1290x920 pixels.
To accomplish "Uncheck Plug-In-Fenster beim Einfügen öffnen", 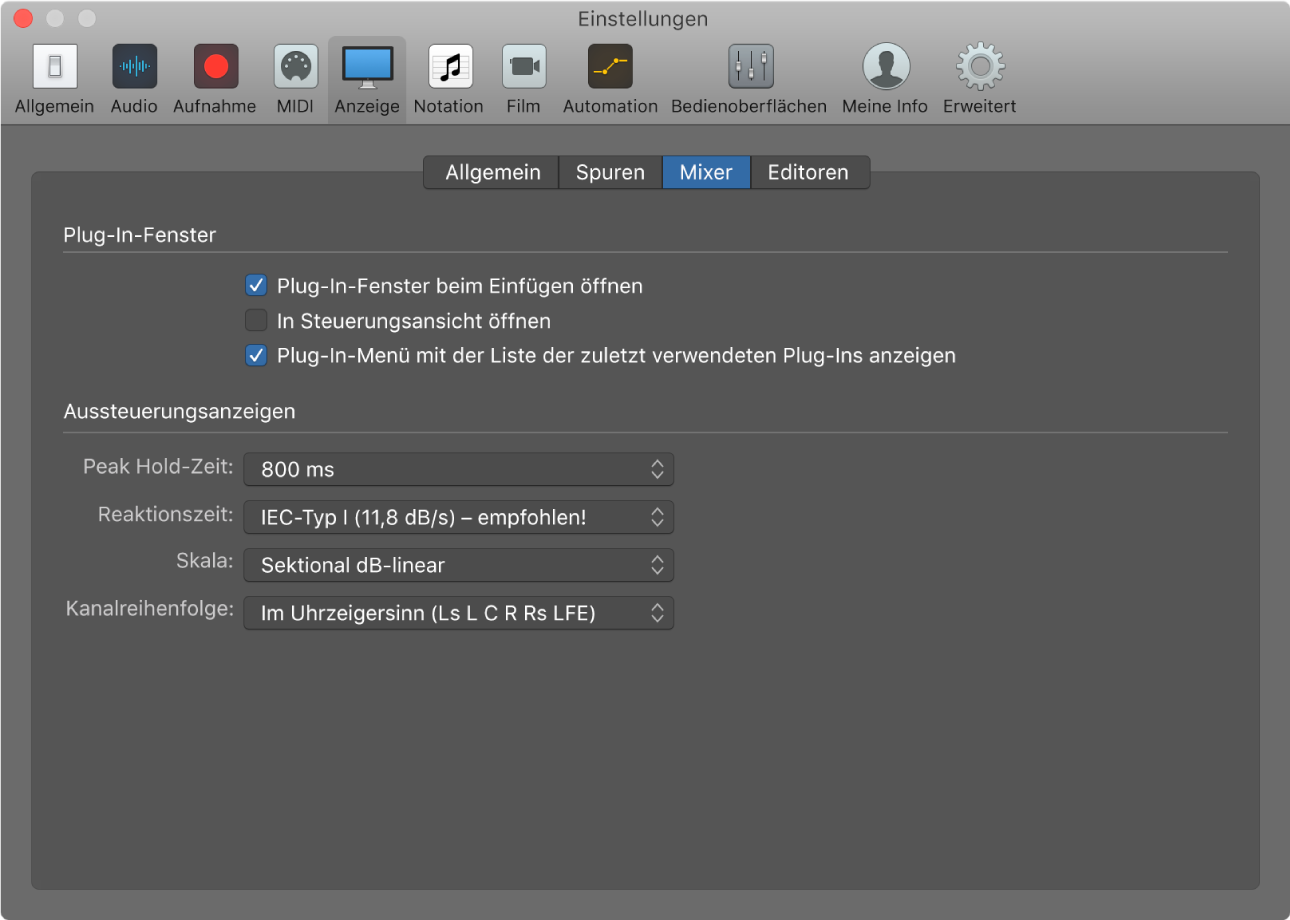I will coord(257,286).
